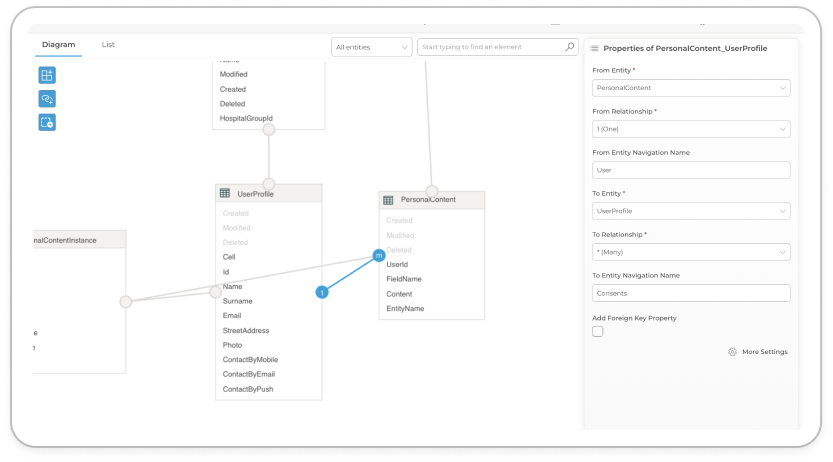This screenshot has width=833, height=462.
Task: Select the blue 'm' relationship endpoint
Action: tap(378, 256)
